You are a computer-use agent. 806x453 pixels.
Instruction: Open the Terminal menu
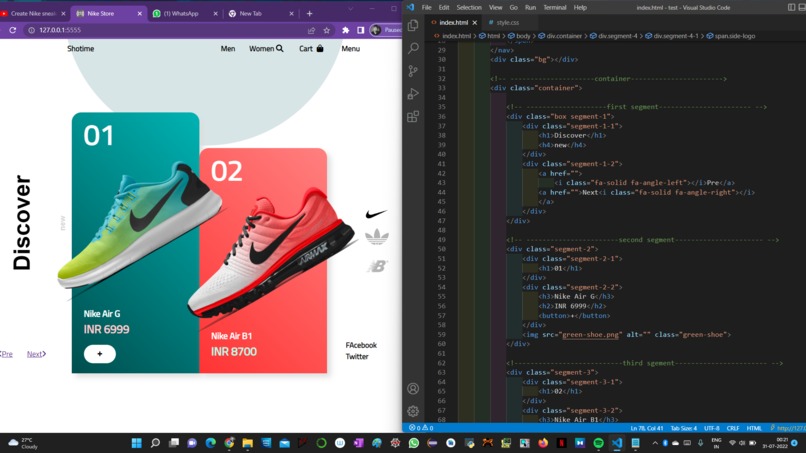click(x=555, y=7)
